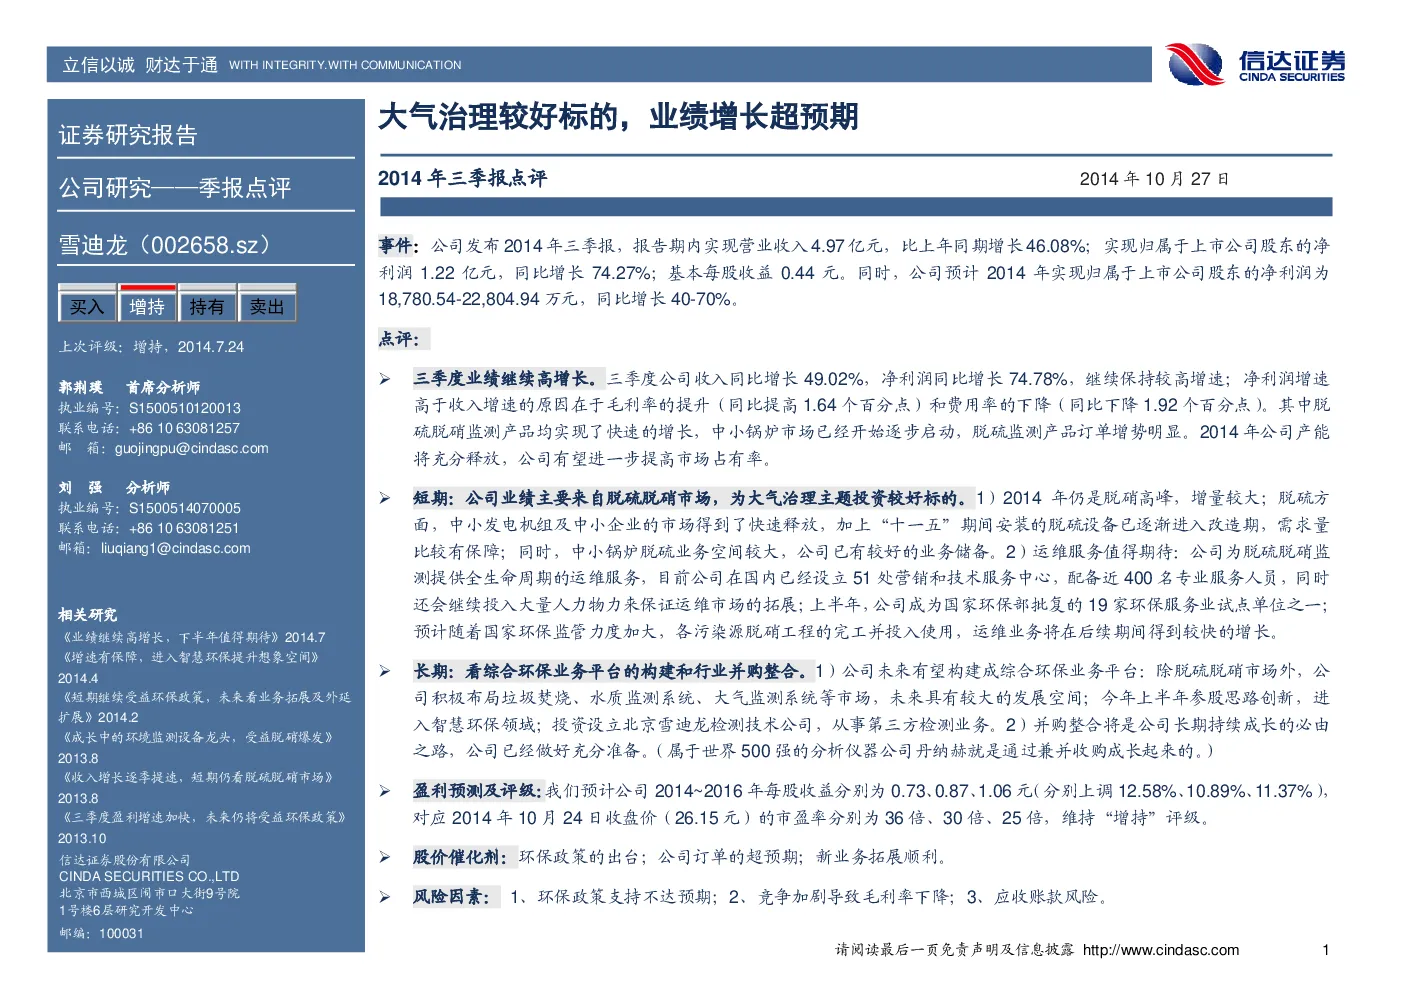Click phone number +86 10 63081251

184,528
